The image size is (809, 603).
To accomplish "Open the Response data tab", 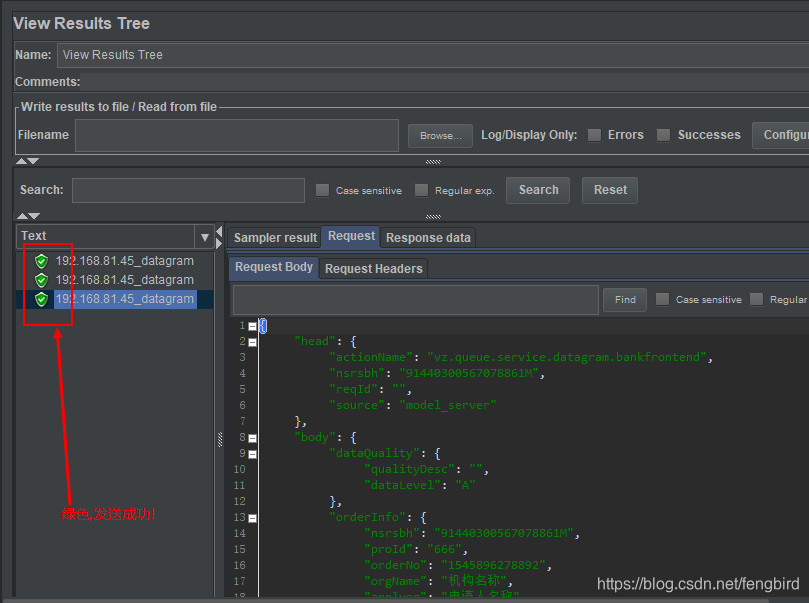I will (428, 238).
